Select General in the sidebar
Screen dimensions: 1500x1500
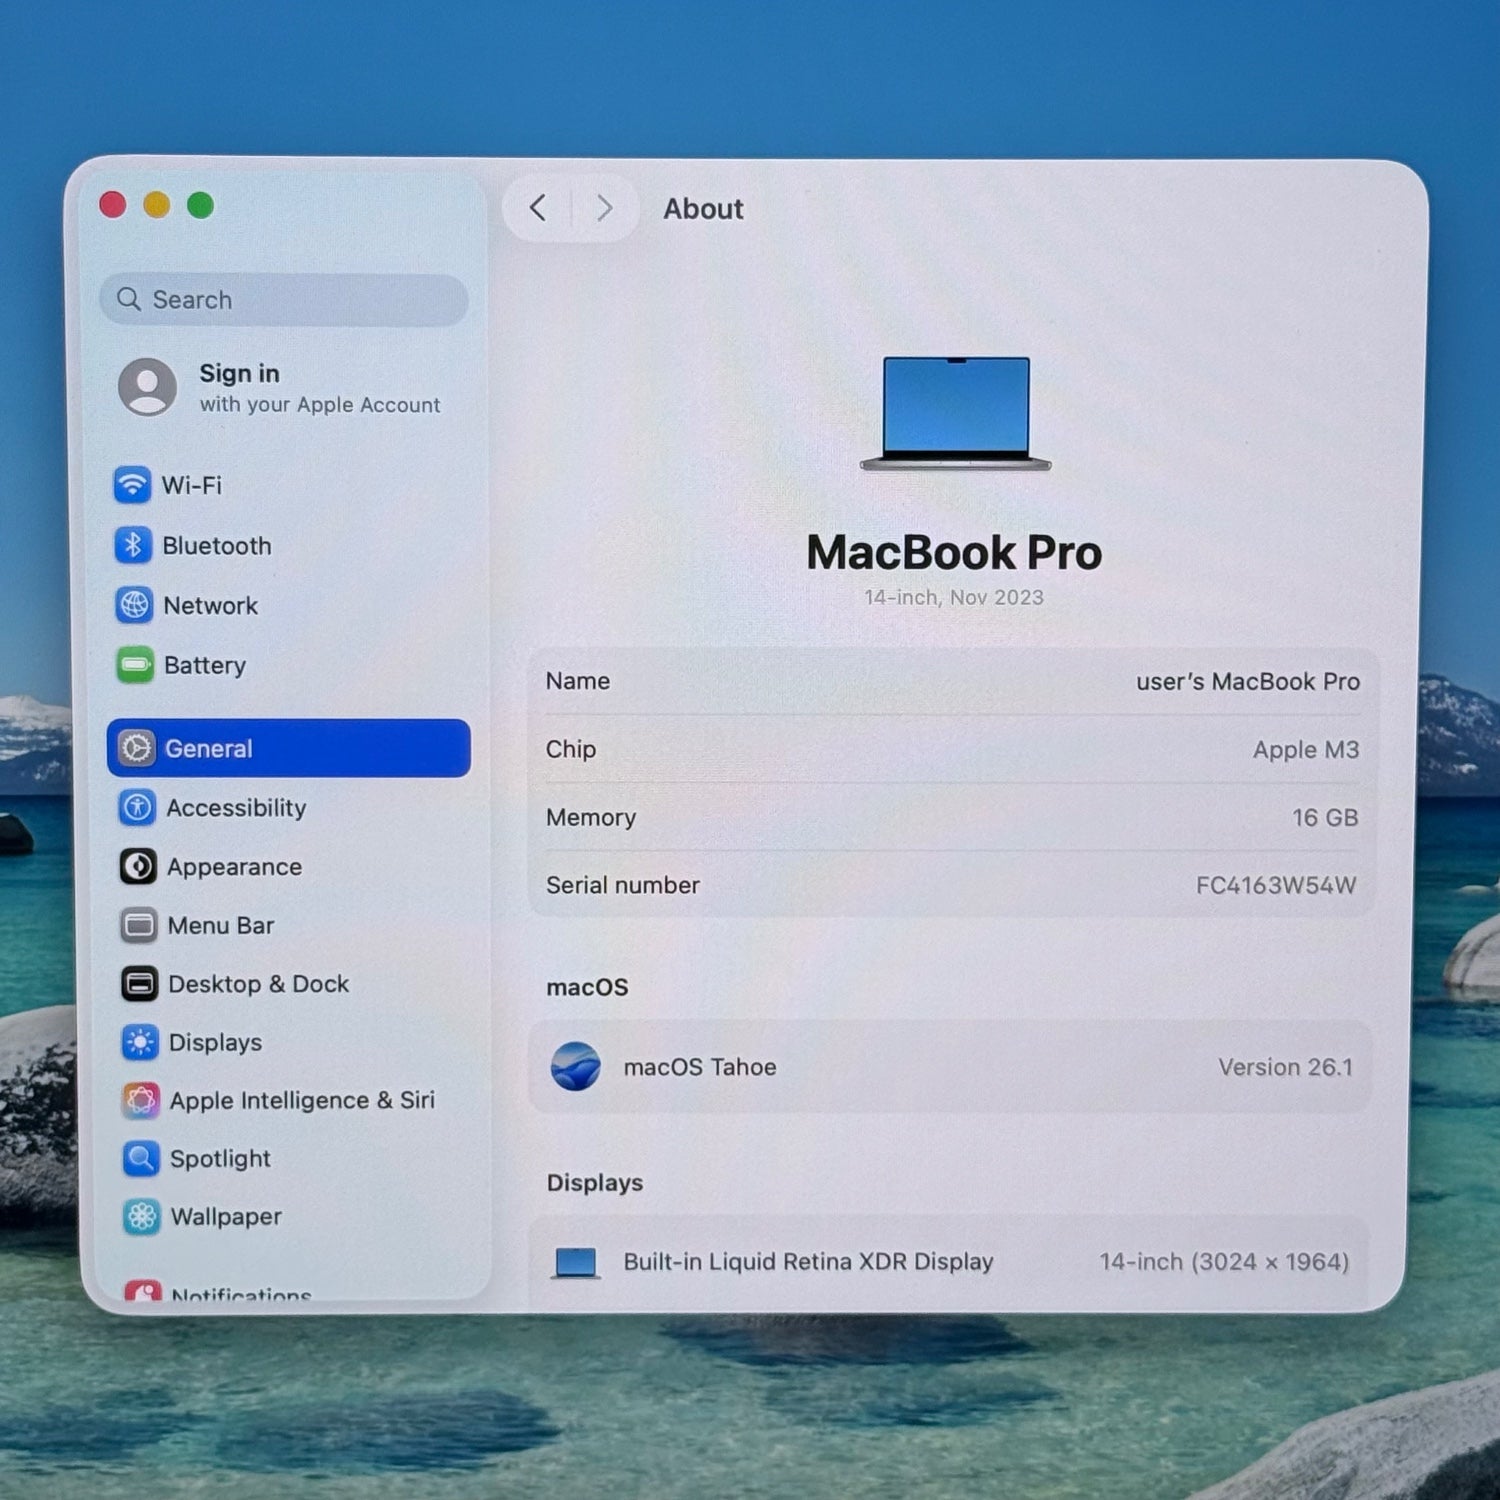288,748
